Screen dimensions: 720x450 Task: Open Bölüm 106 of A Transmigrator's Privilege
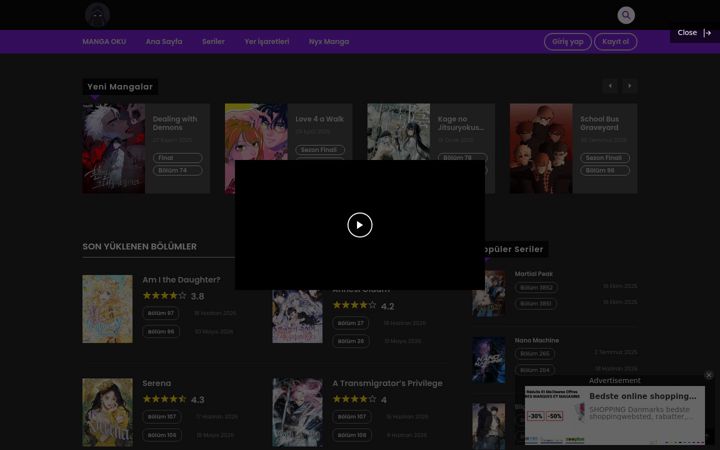pos(352,435)
